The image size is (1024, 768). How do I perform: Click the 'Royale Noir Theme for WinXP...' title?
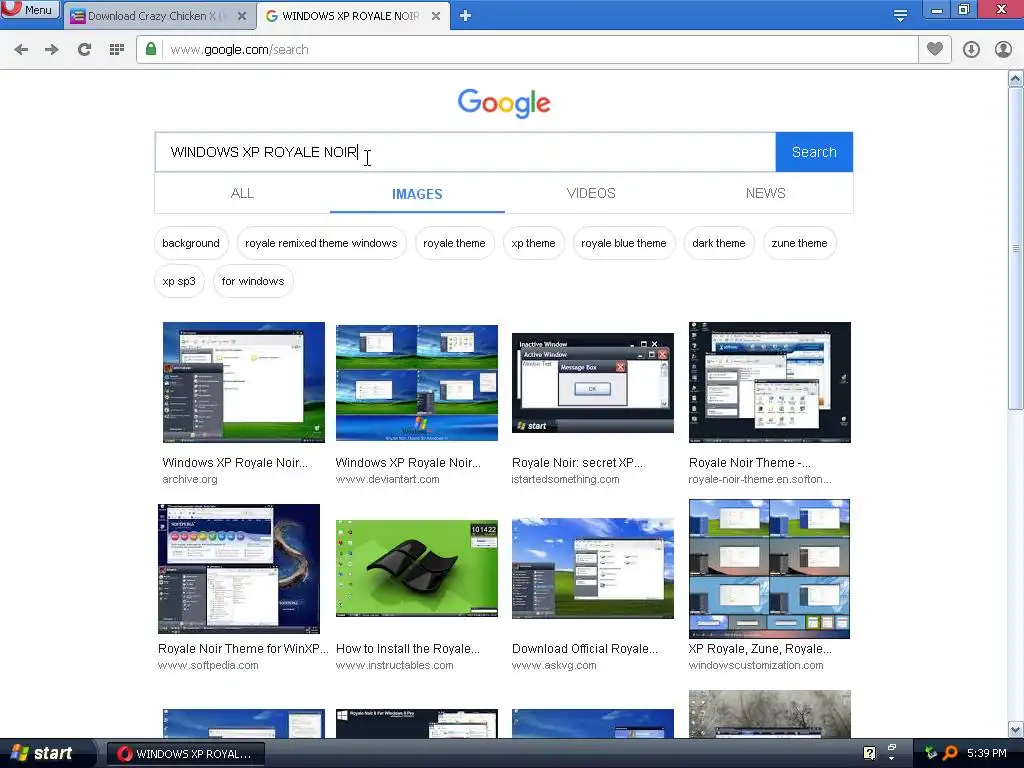(243, 648)
